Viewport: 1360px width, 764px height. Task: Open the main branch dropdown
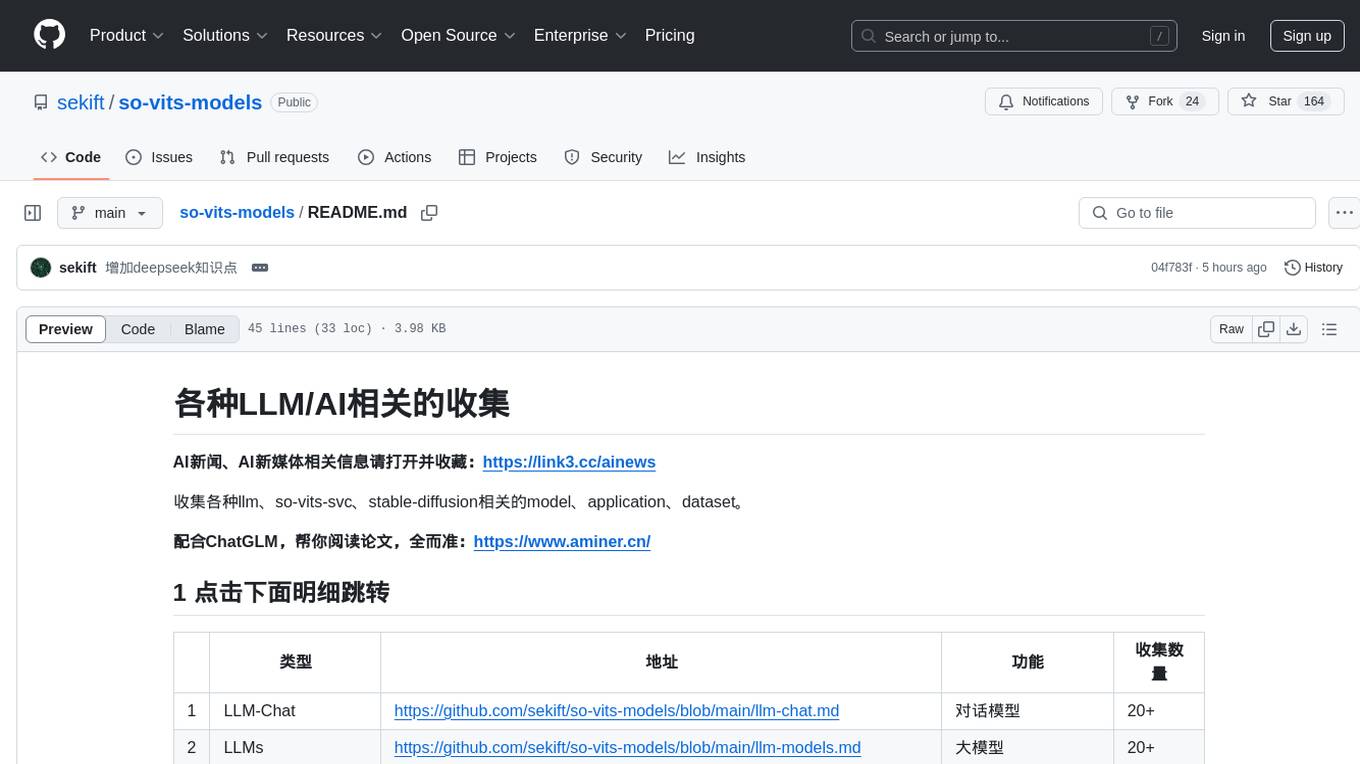click(109, 213)
